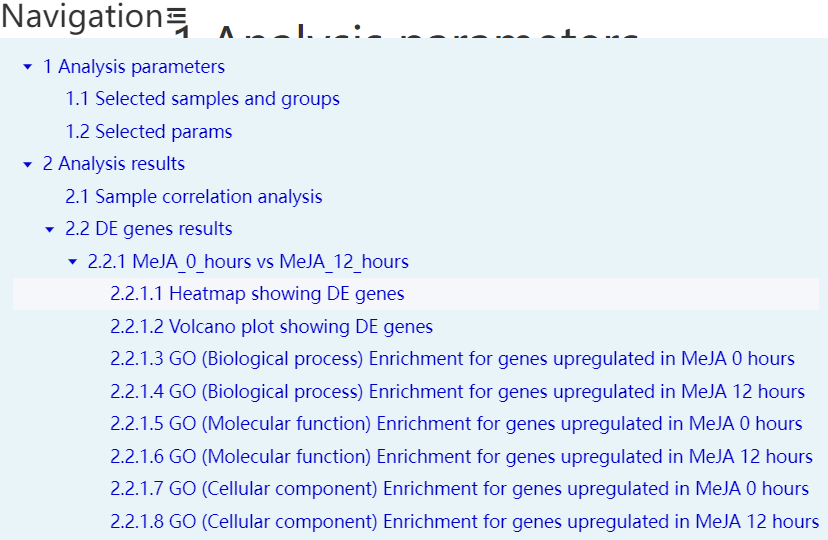This screenshot has height=540, width=828.
Task: Collapse the 2 Analysis results section
Action: click(x=27, y=164)
